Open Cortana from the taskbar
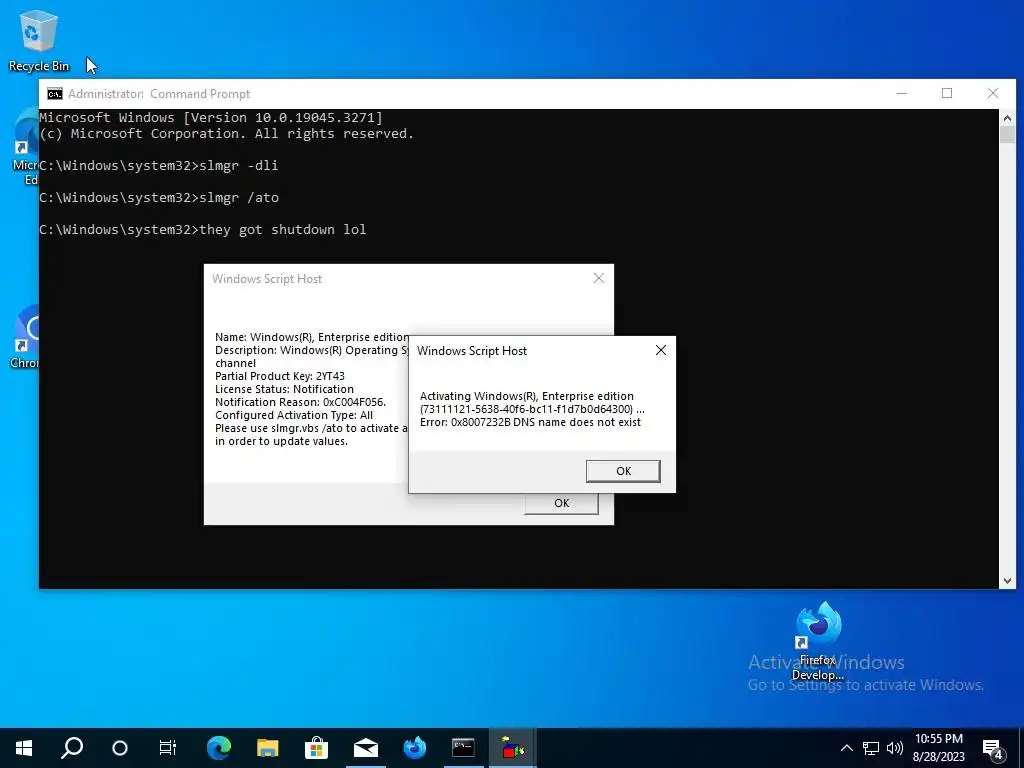 click(x=120, y=748)
